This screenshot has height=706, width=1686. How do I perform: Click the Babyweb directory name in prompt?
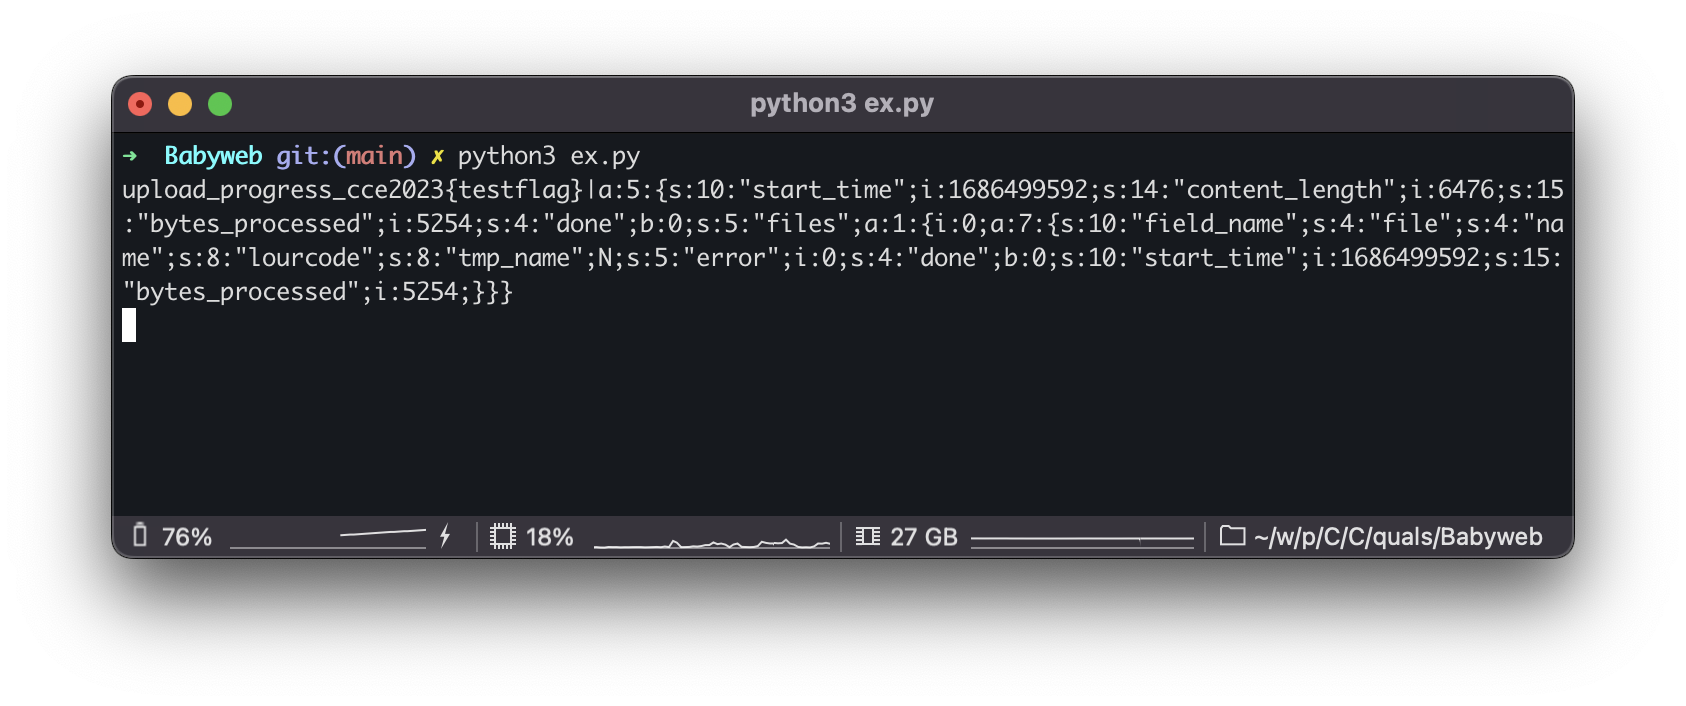click(x=213, y=156)
